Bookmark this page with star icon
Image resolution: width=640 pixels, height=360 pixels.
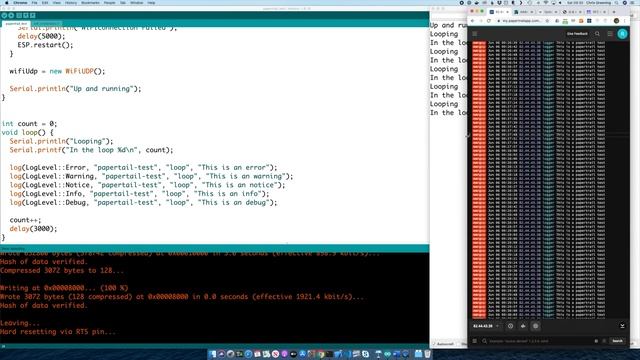pyautogui.click(x=547, y=20)
